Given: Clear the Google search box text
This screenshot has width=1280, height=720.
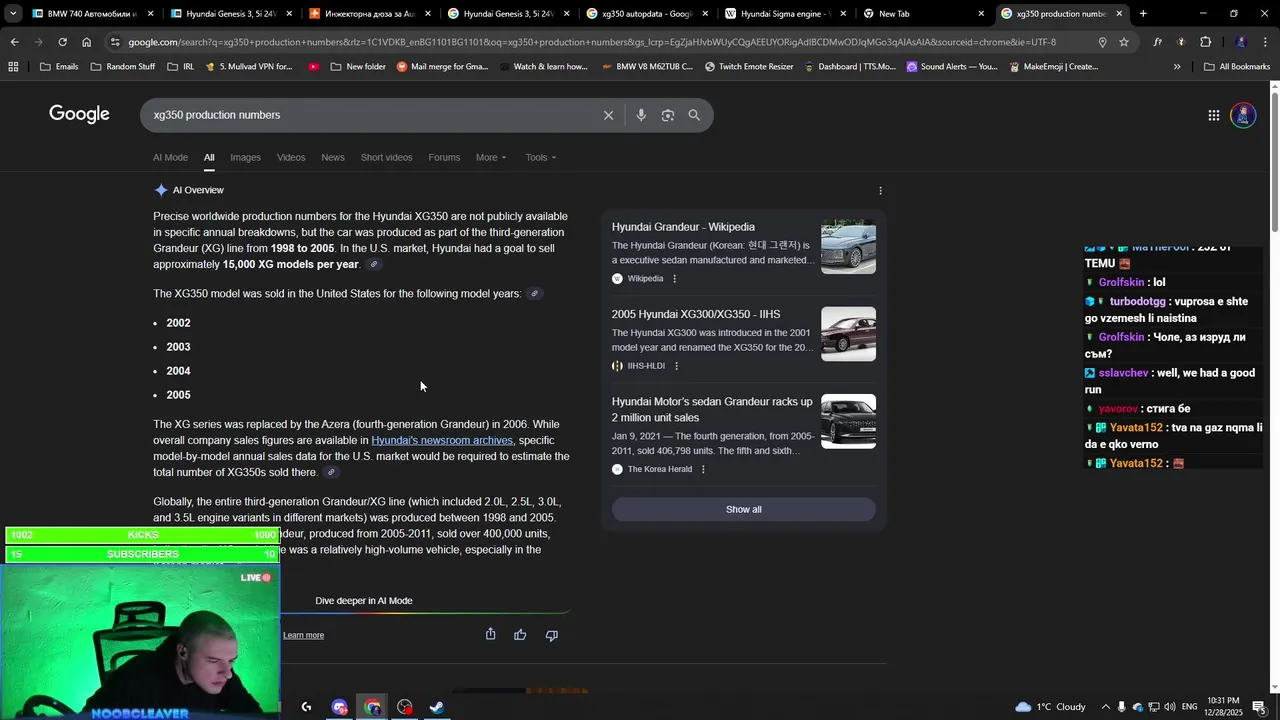Looking at the screenshot, I should click(608, 115).
